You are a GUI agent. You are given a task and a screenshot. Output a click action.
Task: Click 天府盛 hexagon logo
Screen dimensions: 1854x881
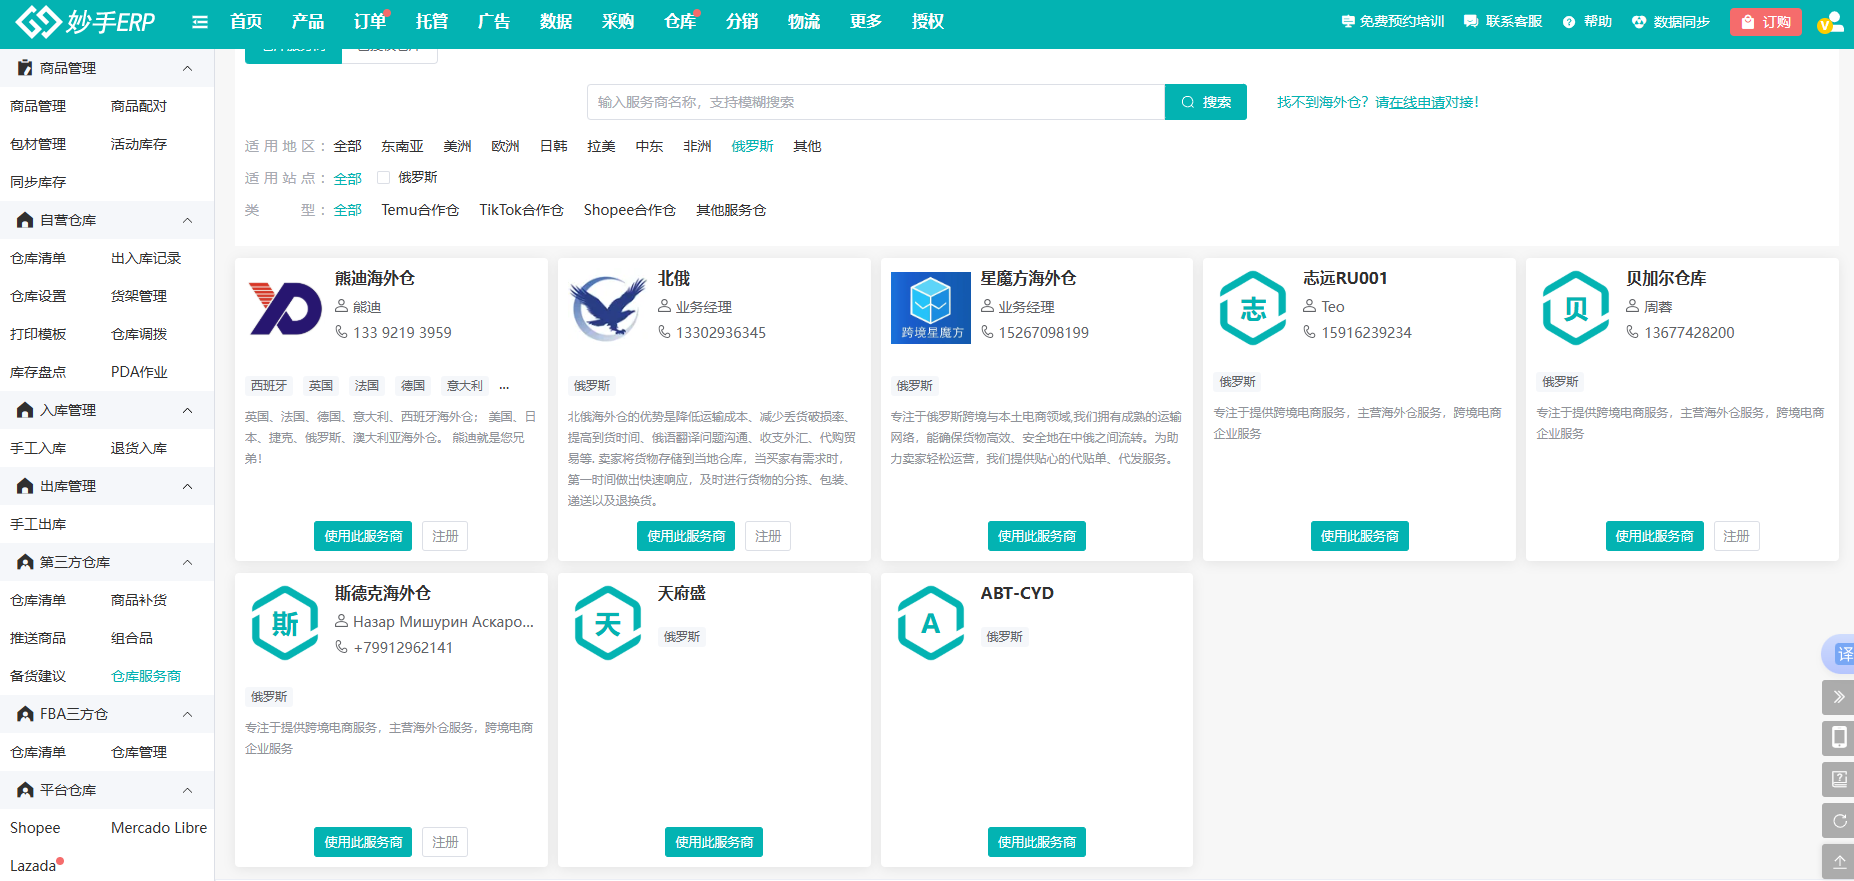pyautogui.click(x=608, y=623)
